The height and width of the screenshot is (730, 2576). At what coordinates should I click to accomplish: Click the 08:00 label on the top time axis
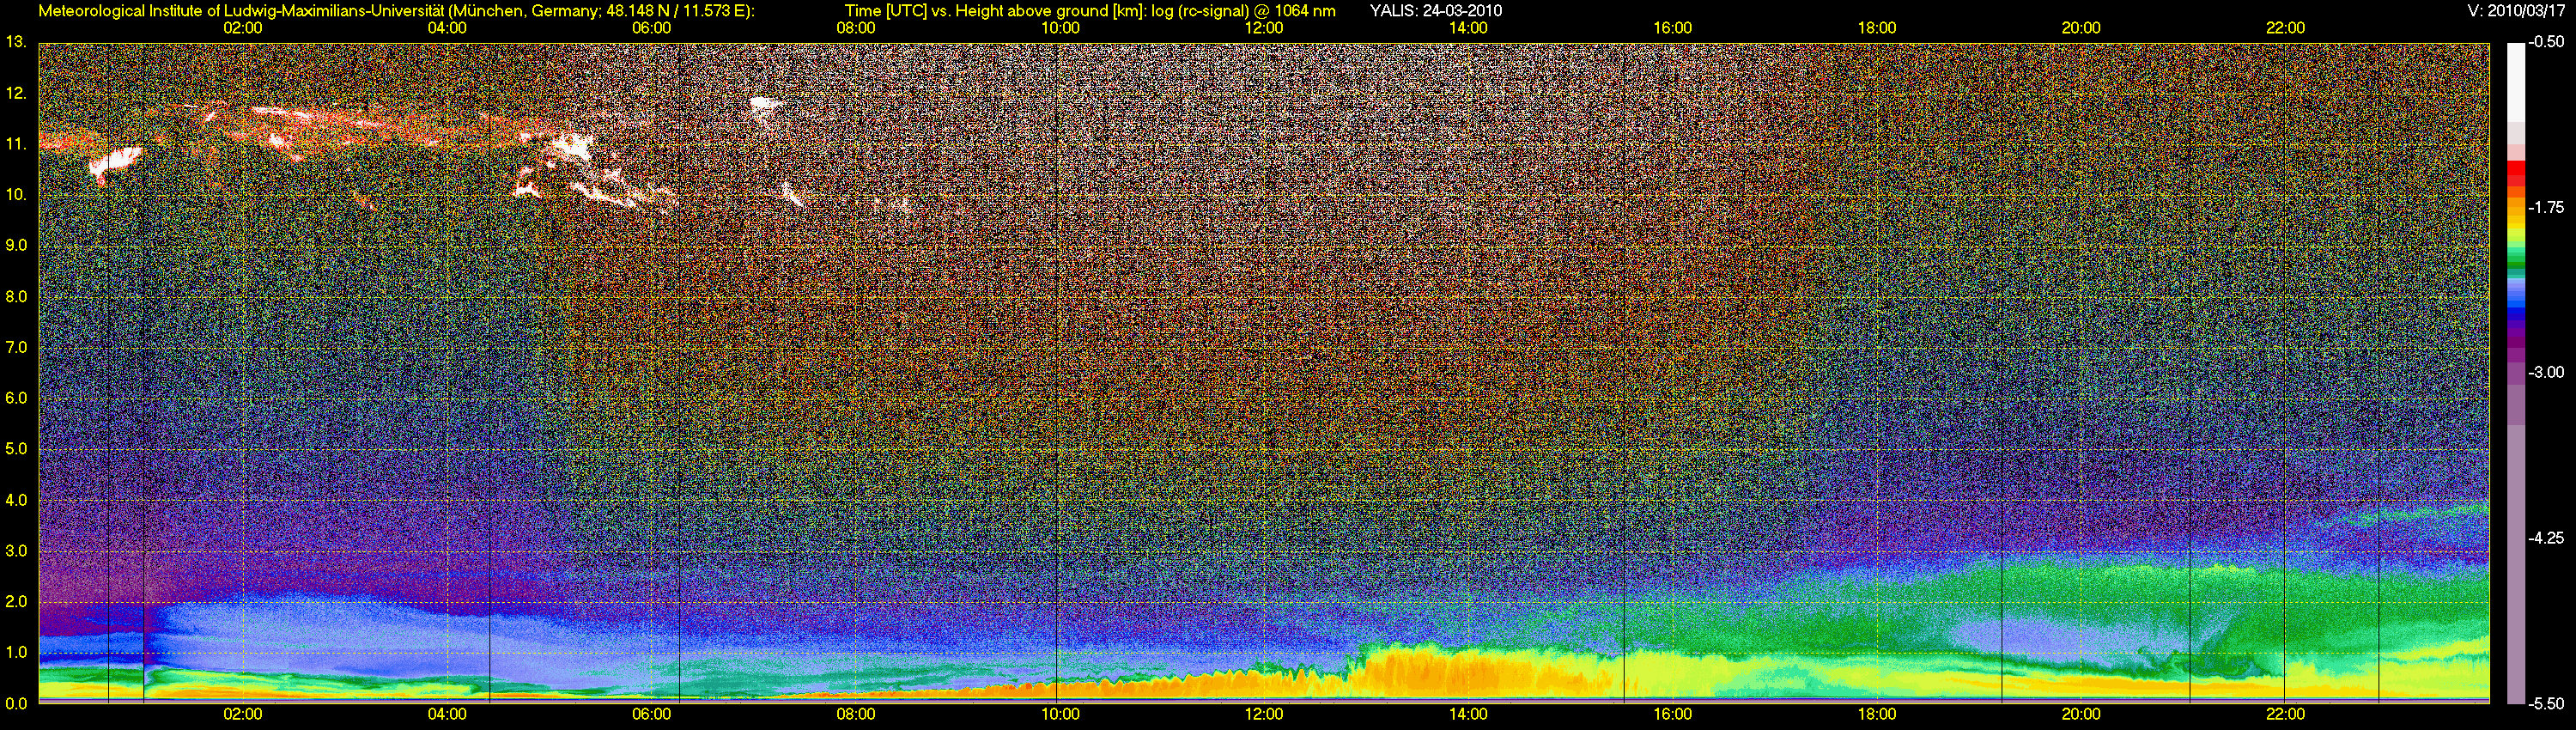tap(856, 28)
